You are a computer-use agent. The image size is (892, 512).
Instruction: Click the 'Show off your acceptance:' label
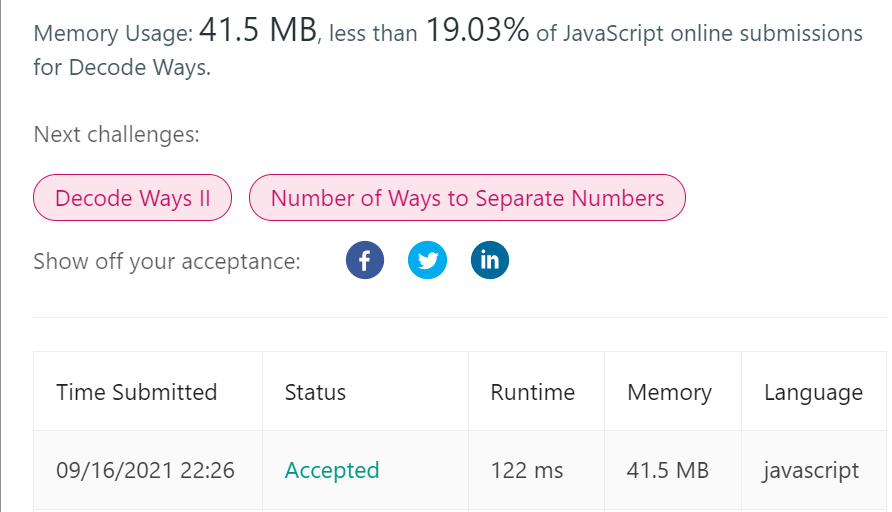tap(167, 262)
